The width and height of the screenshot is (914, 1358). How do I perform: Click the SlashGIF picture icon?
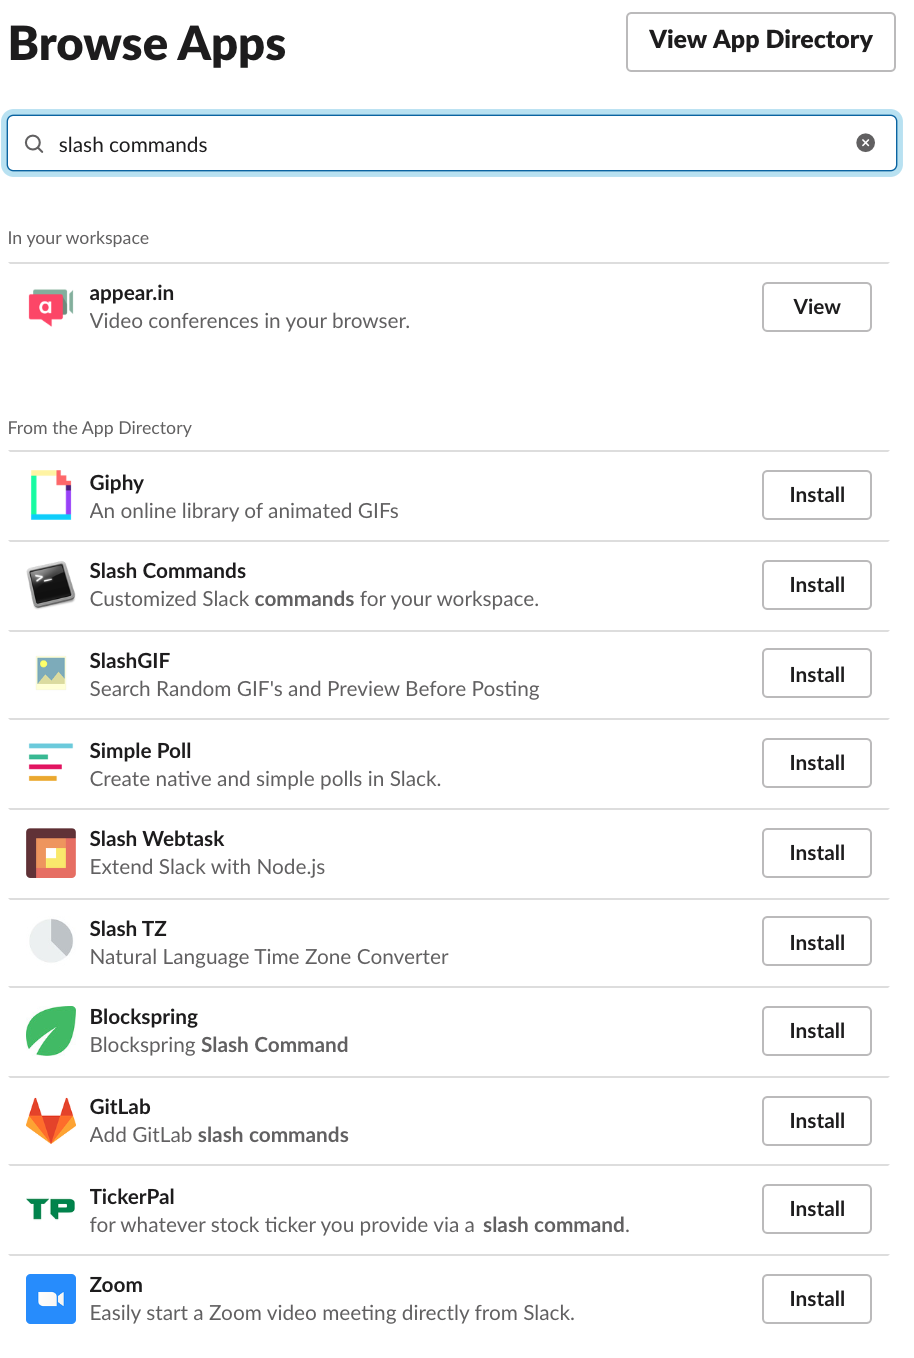click(50, 673)
